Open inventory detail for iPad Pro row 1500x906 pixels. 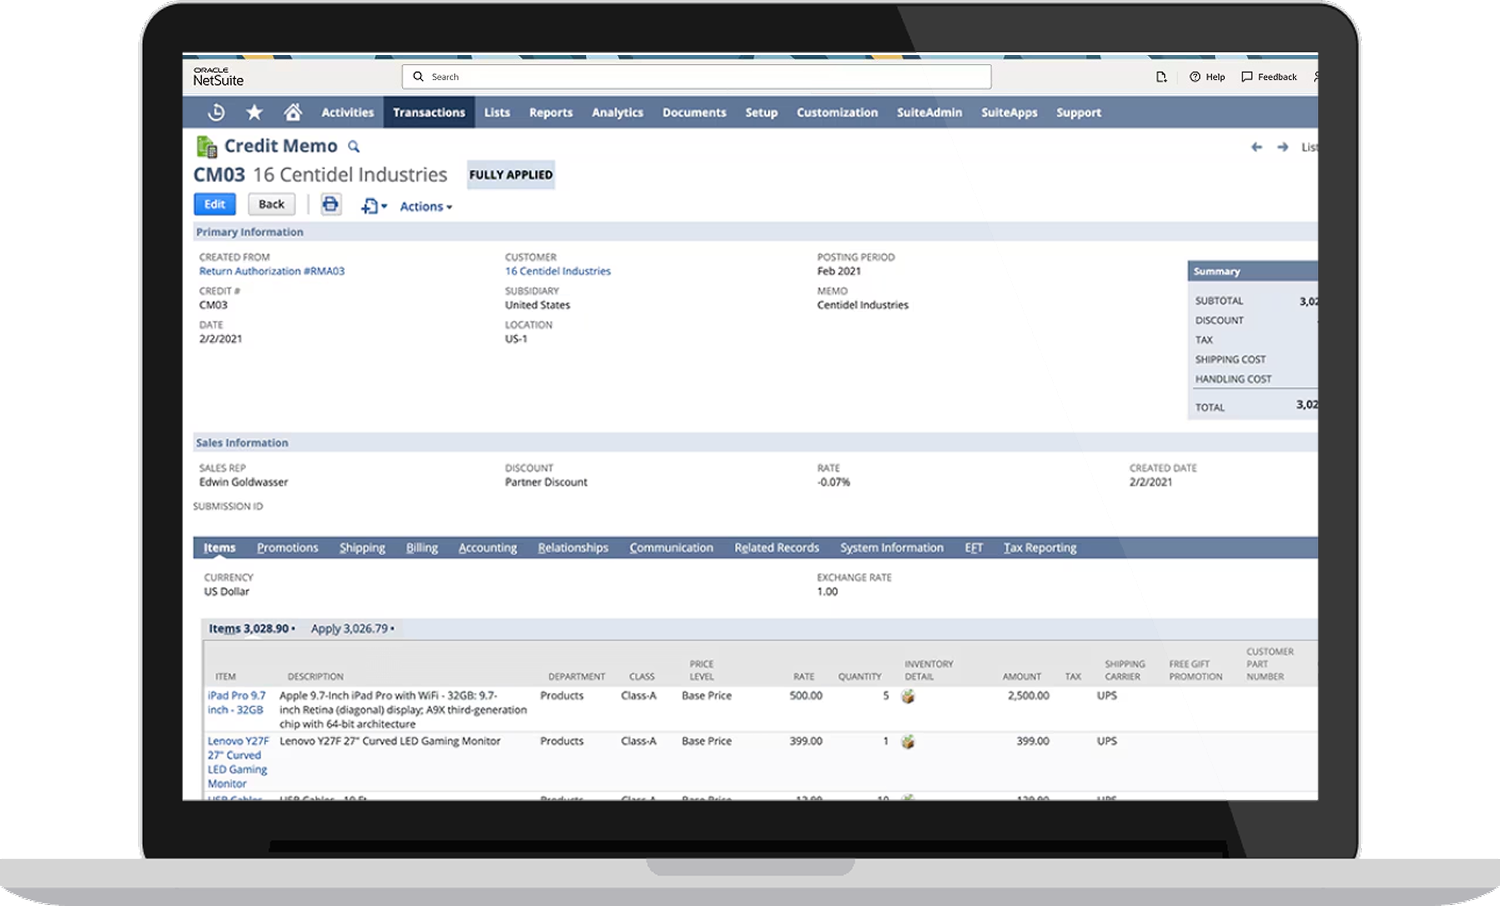(908, 696)
